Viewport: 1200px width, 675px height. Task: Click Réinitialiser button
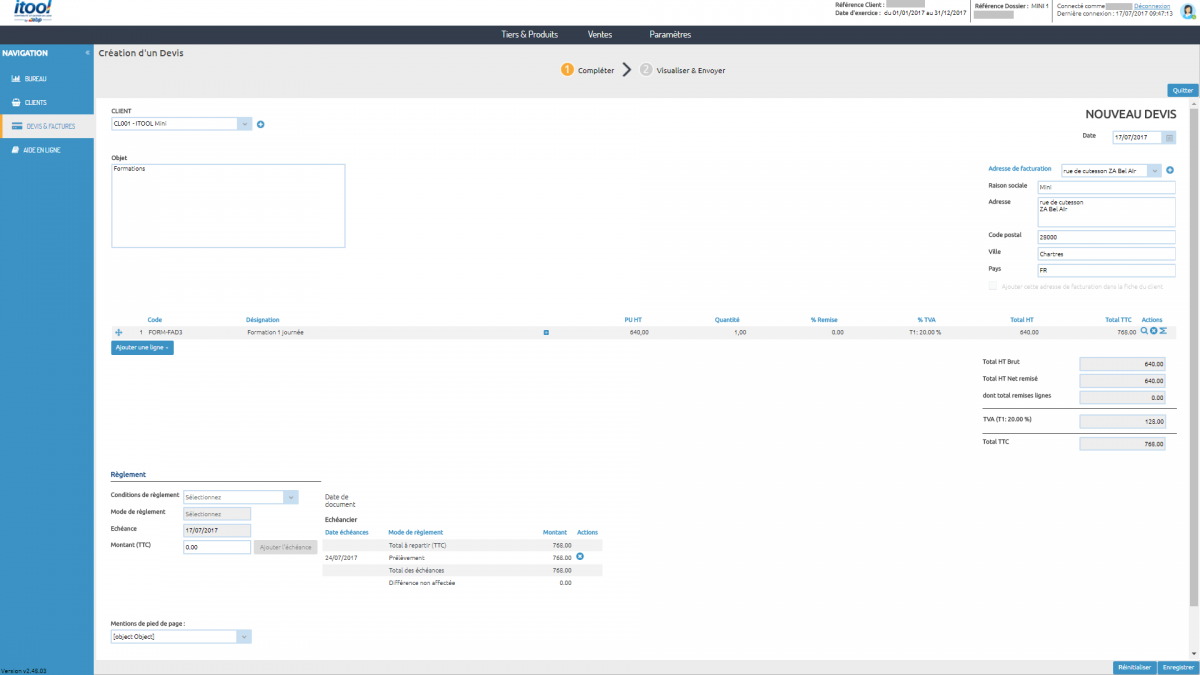pos(1134,667)
